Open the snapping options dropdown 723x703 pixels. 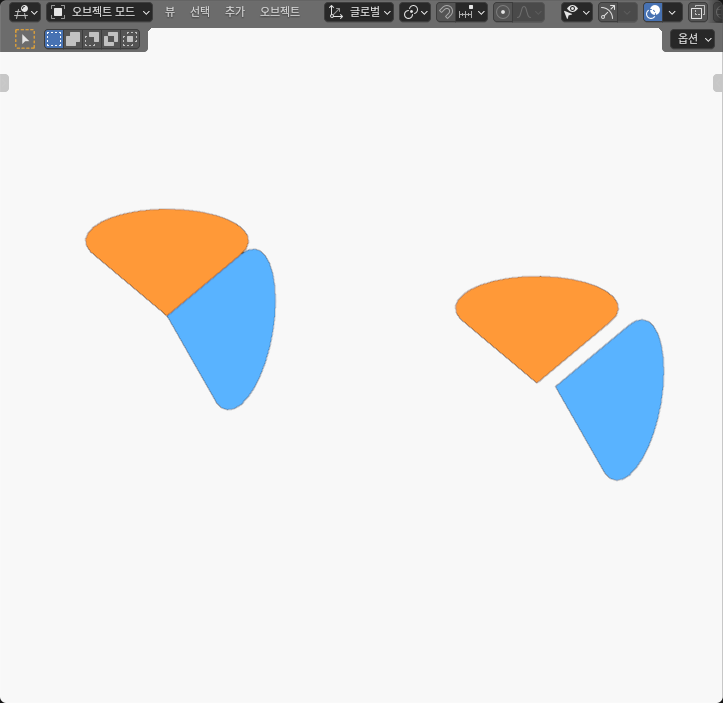(x=472, y=12)
